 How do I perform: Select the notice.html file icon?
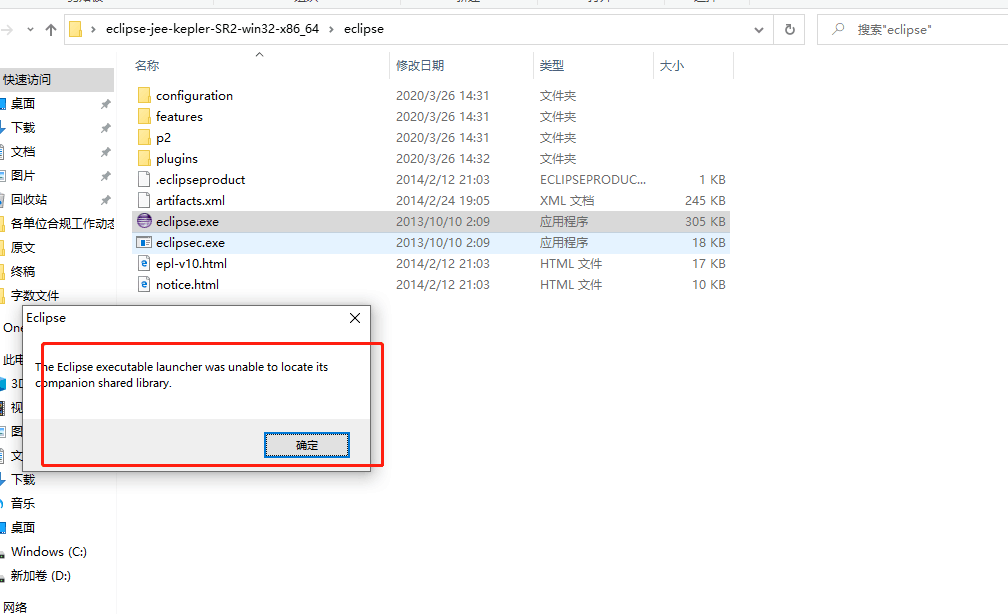144,284
